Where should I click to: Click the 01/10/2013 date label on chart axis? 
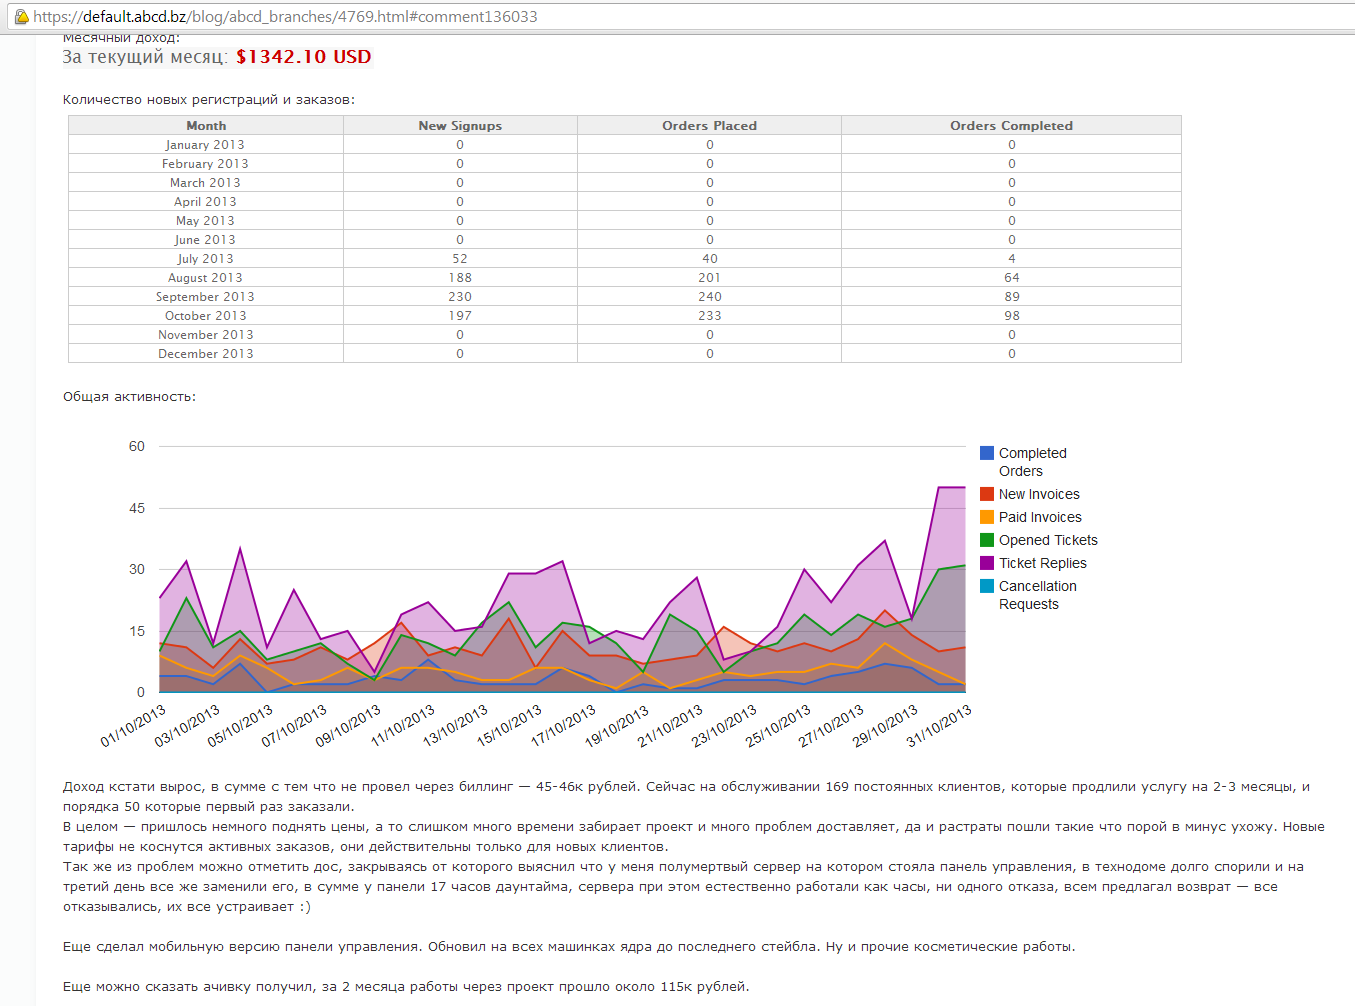[133, 727]
